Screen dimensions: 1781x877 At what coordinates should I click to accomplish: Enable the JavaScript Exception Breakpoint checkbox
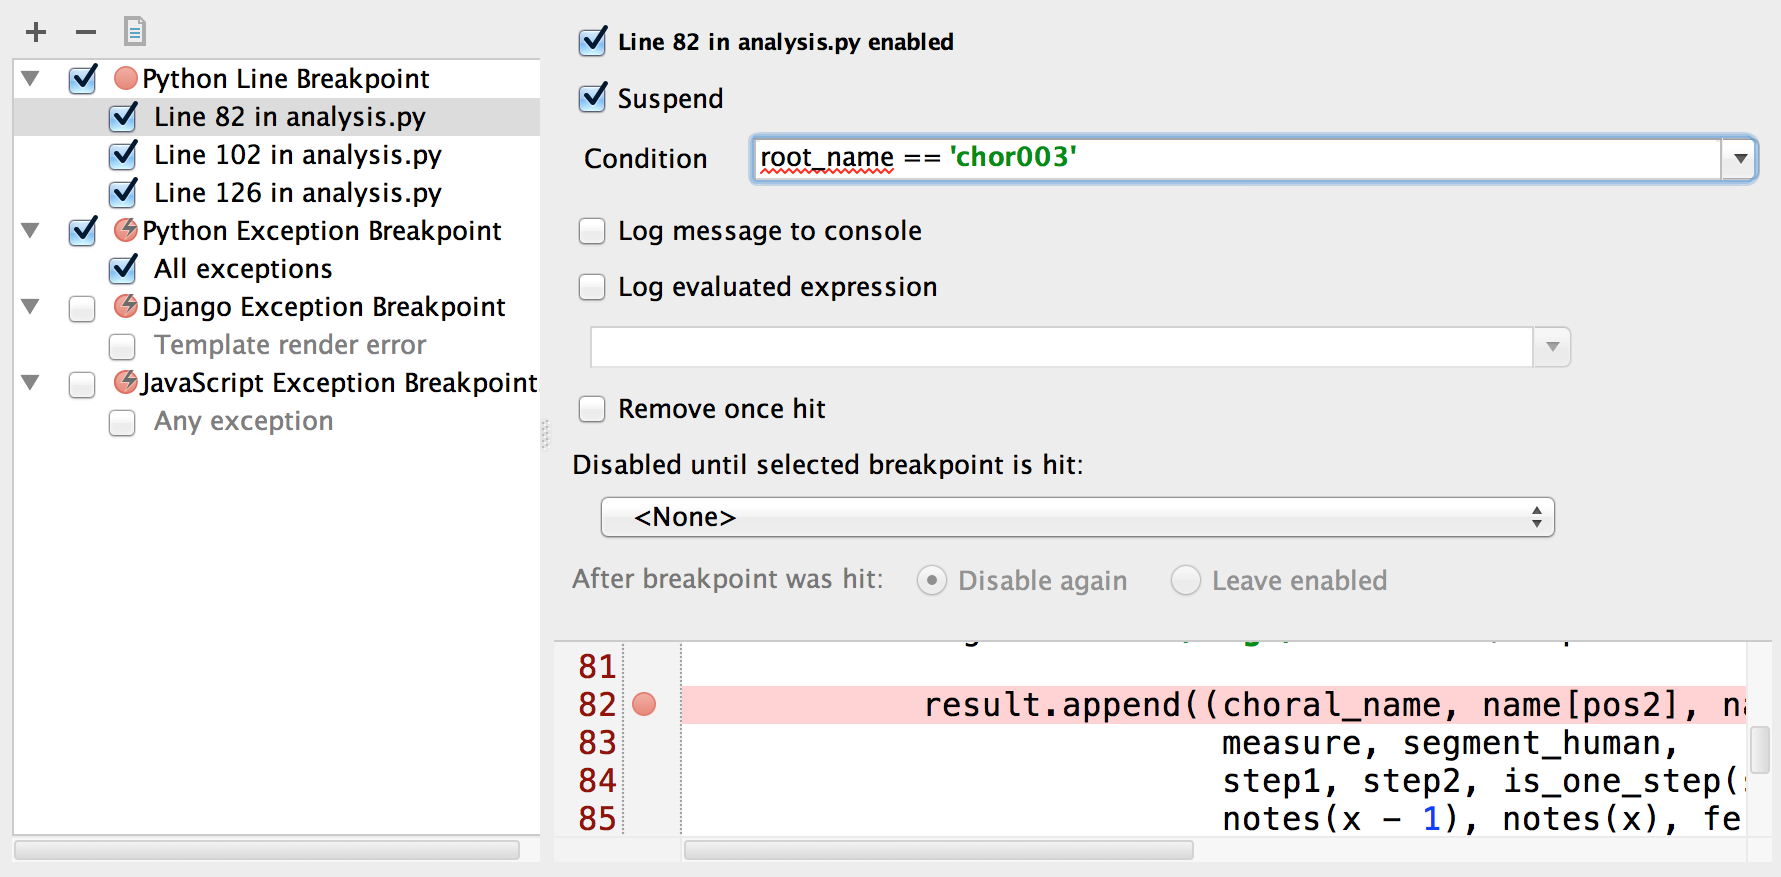(82, 384)
